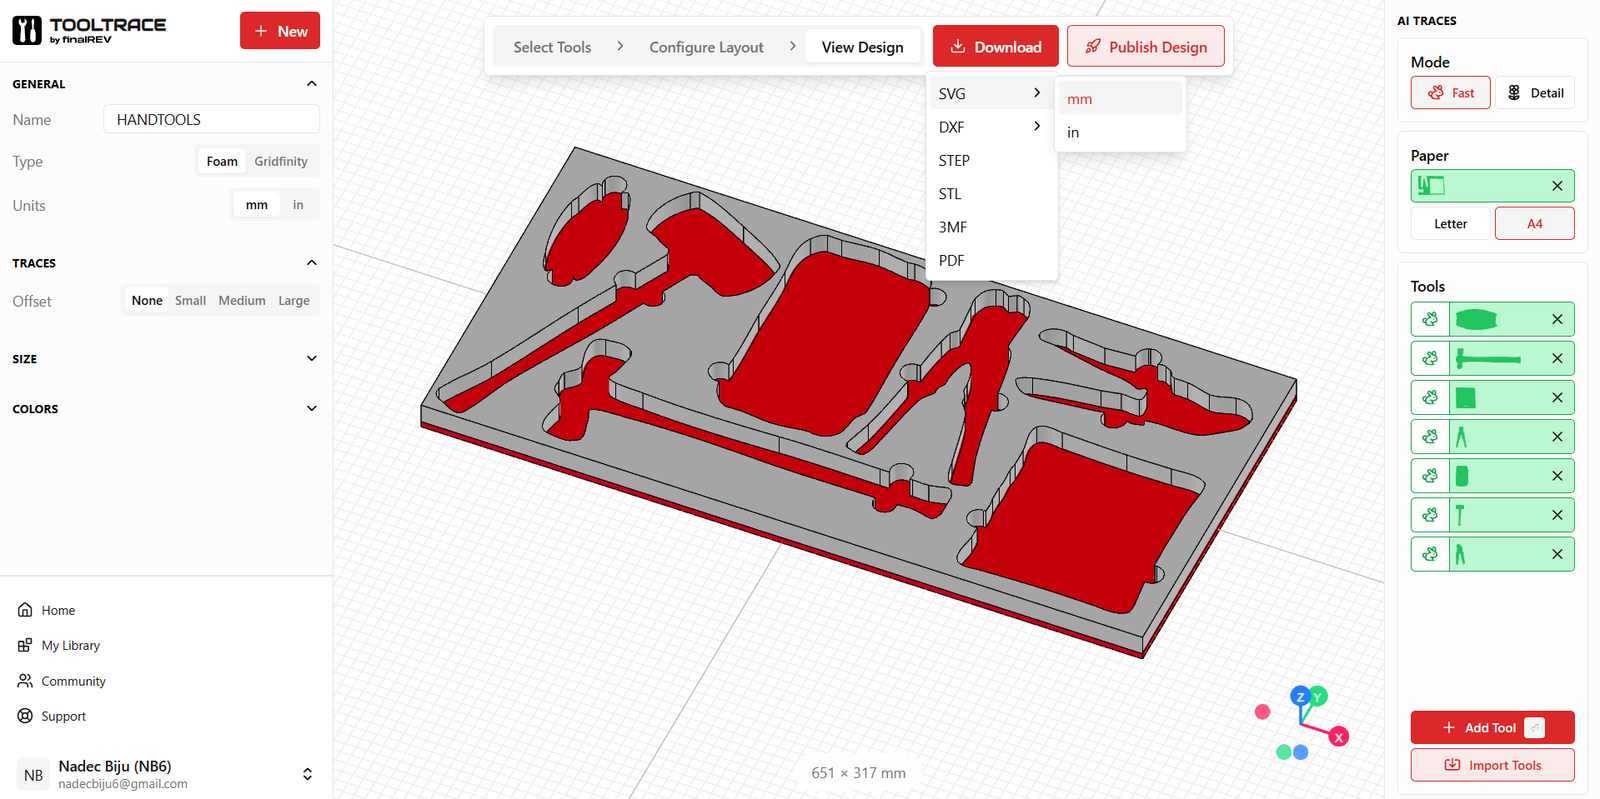Choose STEP export format
This screenshot has width=1600, height=799.
991,160
